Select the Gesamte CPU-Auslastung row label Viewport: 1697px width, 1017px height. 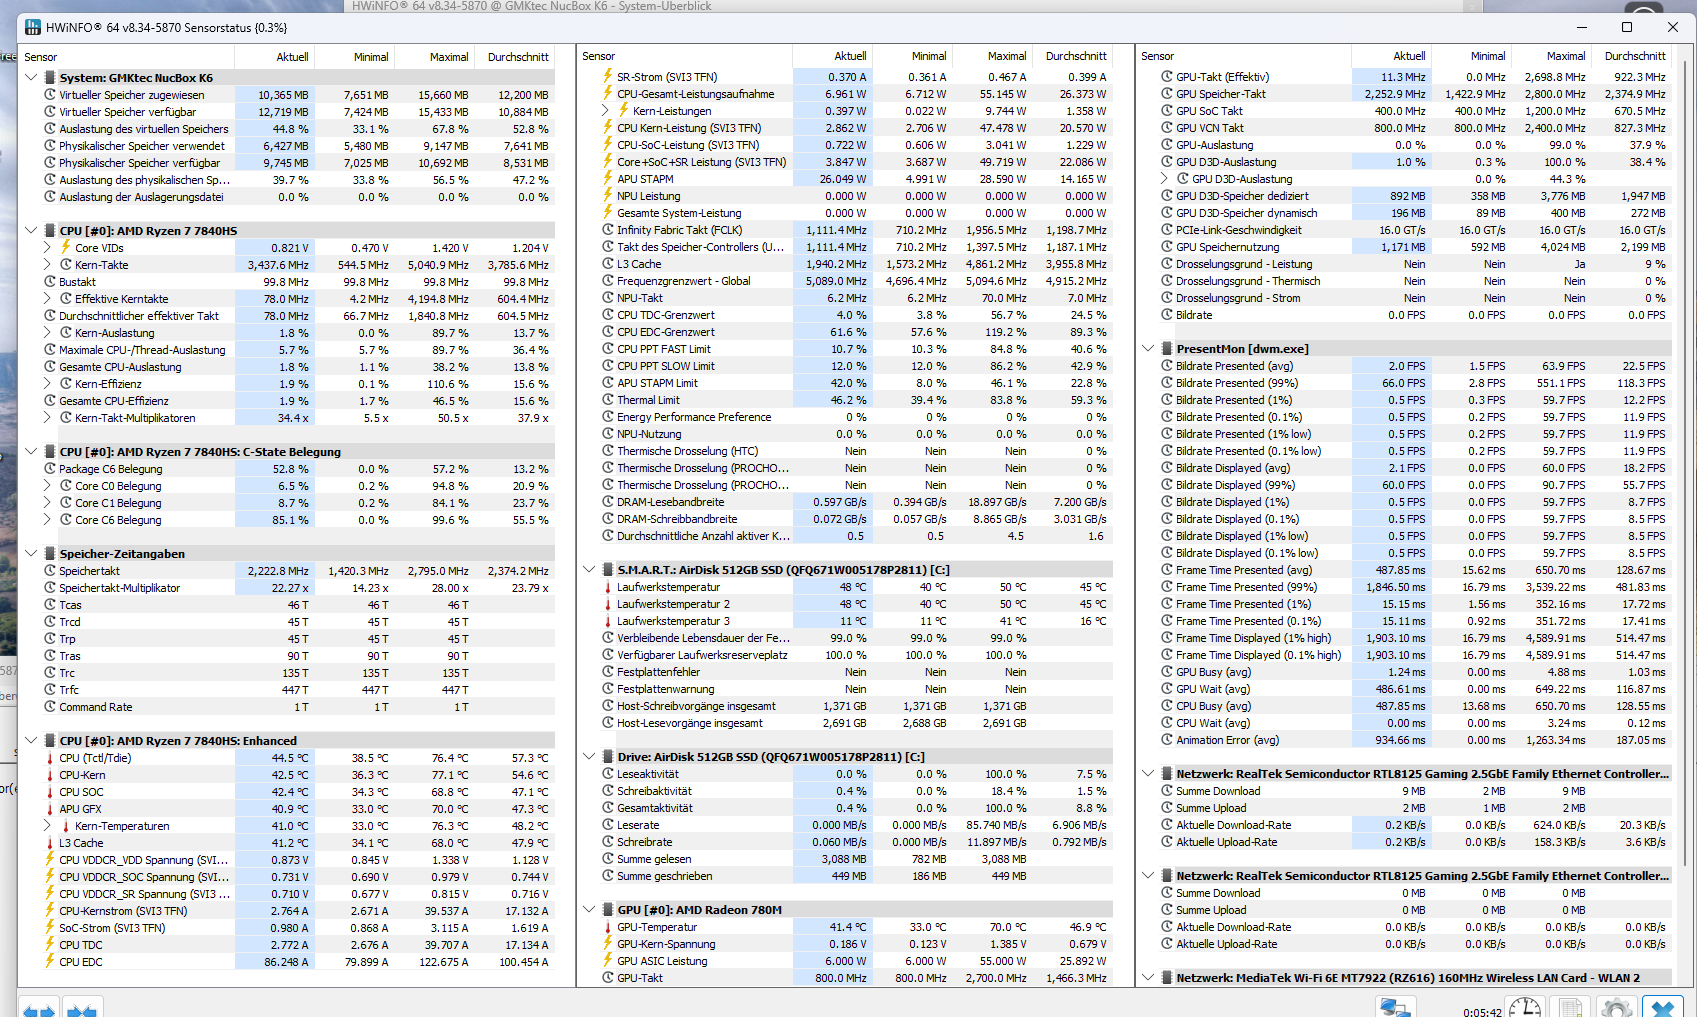[x=120, y=367]
